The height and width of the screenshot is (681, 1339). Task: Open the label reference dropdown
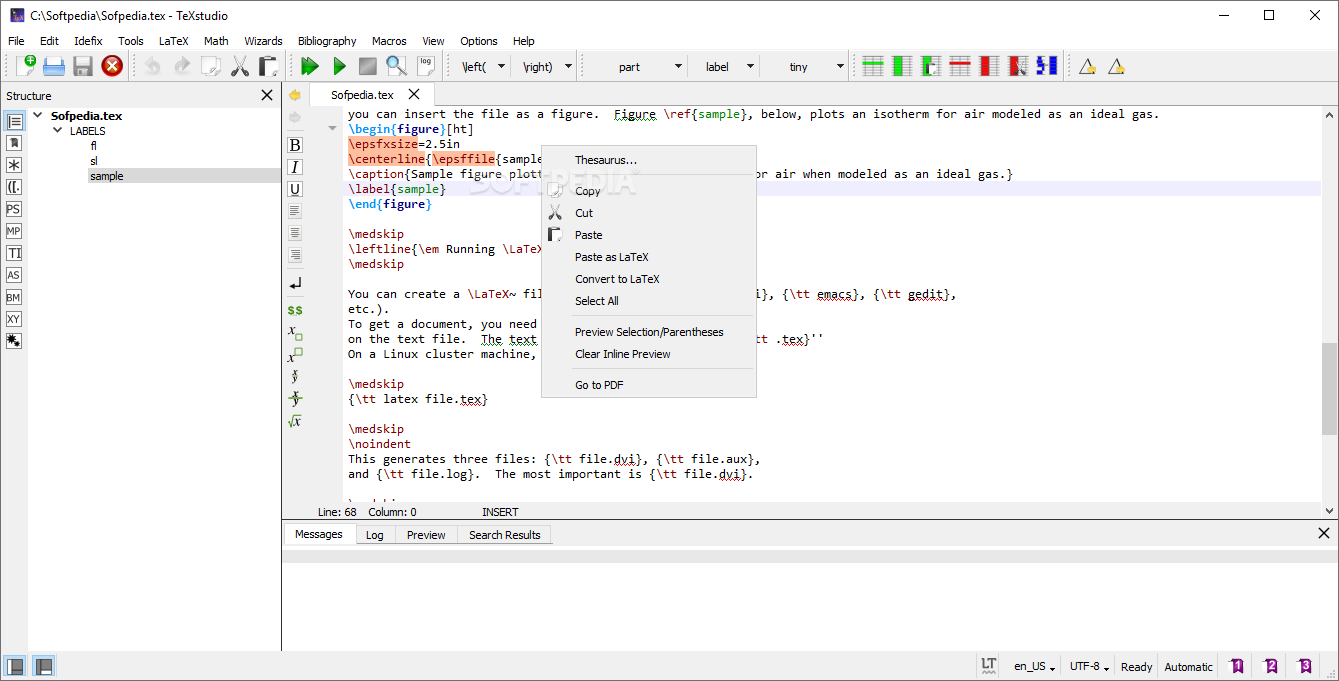(750, 67)
